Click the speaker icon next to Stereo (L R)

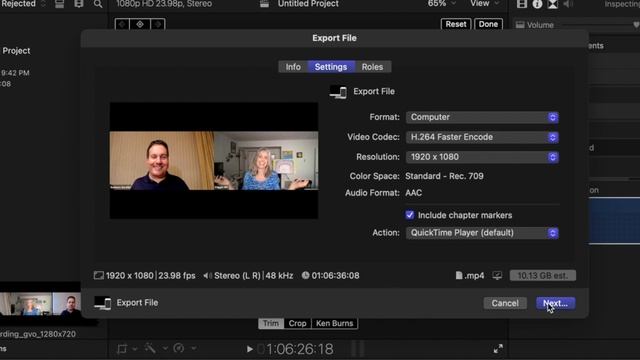pyautogui.click(x=207, y=276)
